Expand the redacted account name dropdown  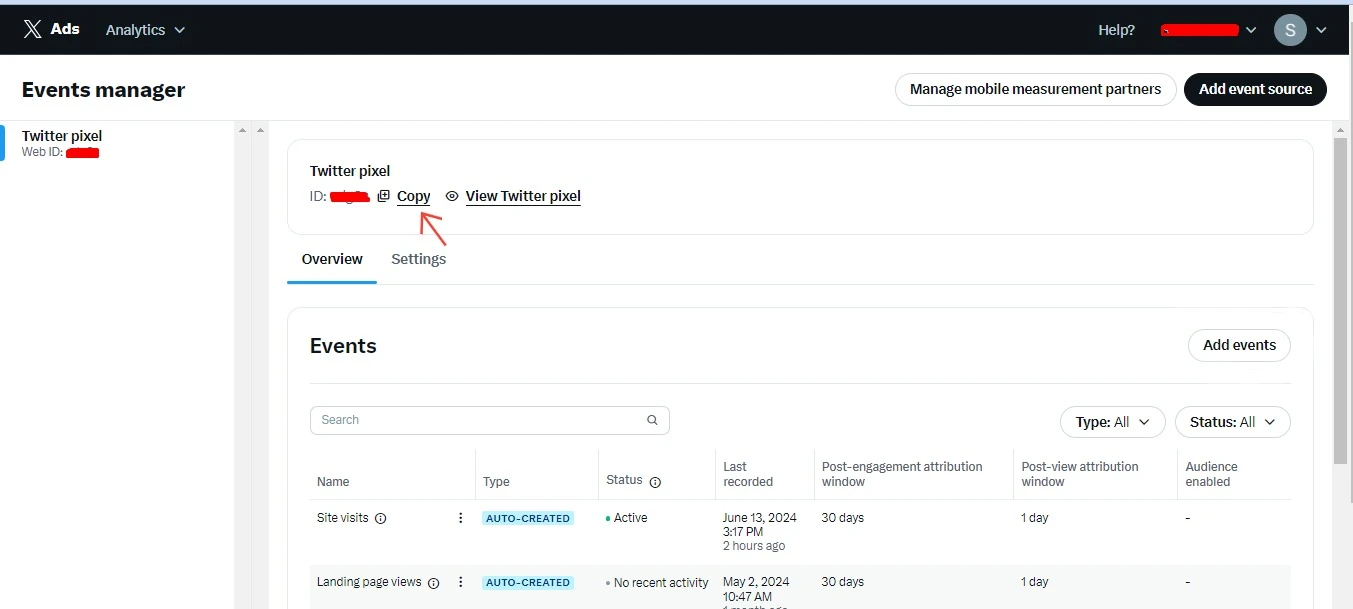(1208, 30)
